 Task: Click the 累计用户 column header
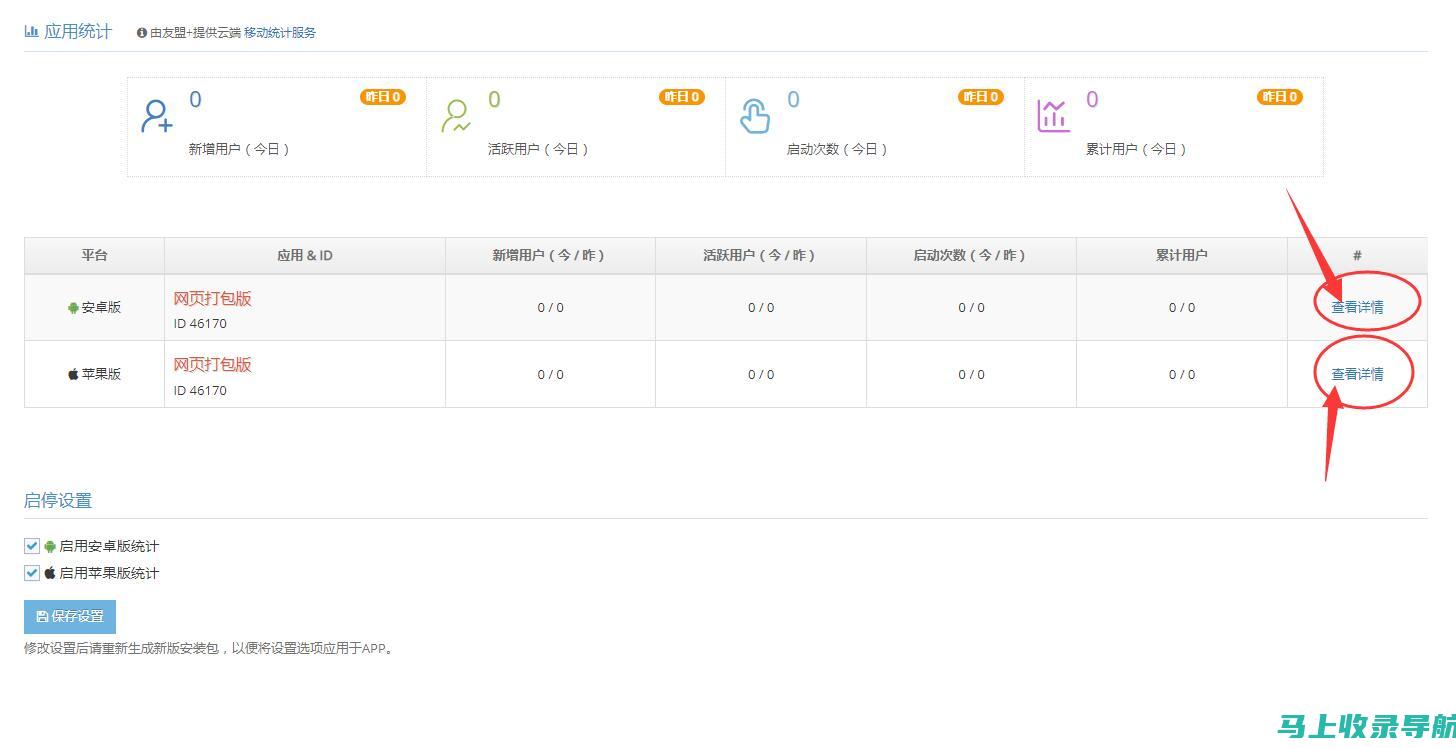(x=1182, y=255)
